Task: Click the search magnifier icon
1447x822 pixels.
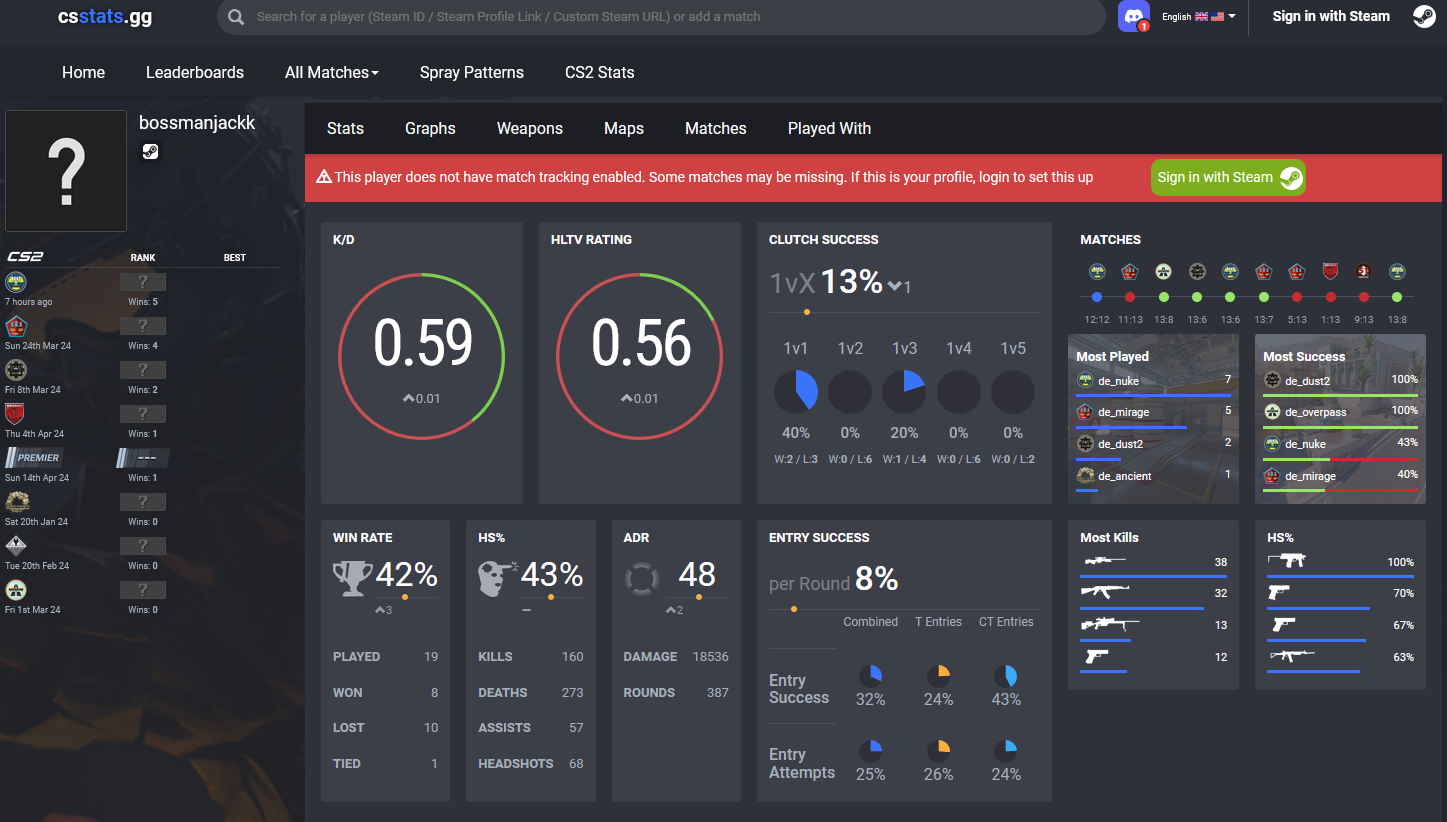Action: [236, 17]
